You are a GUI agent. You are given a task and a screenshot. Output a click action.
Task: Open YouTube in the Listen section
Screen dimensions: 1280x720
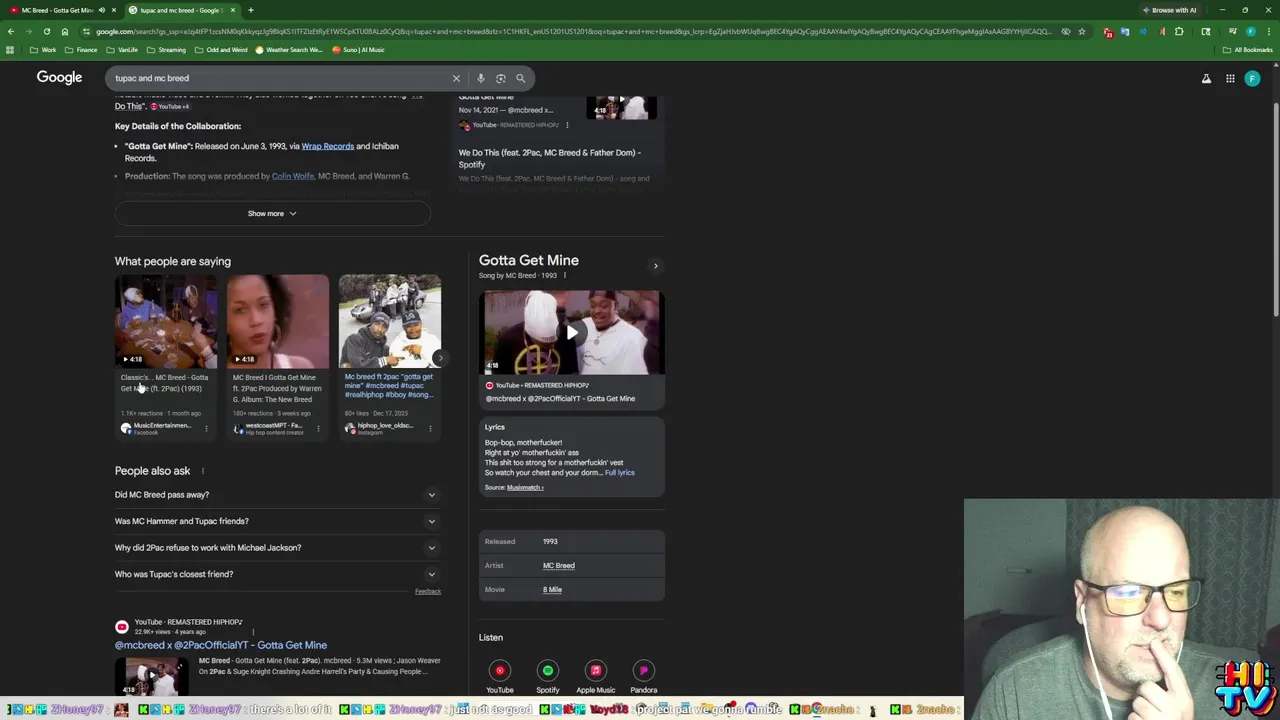500,676
